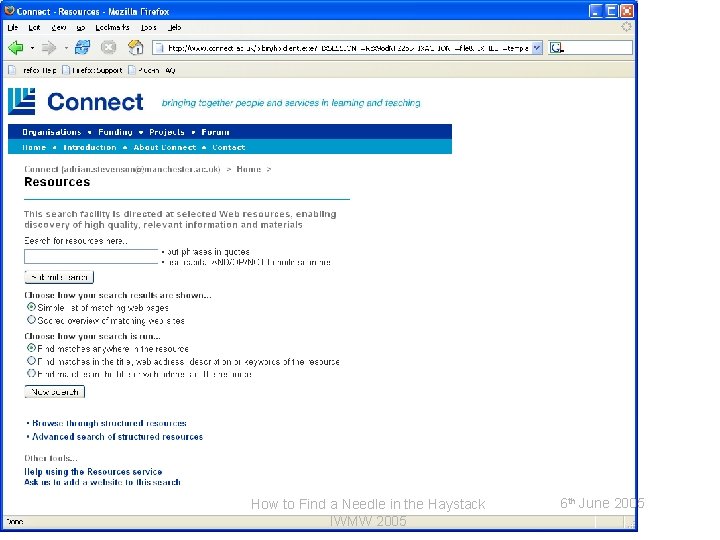Open Ask us to add a website link
720x540 pixels.
[x=102, y=482]
